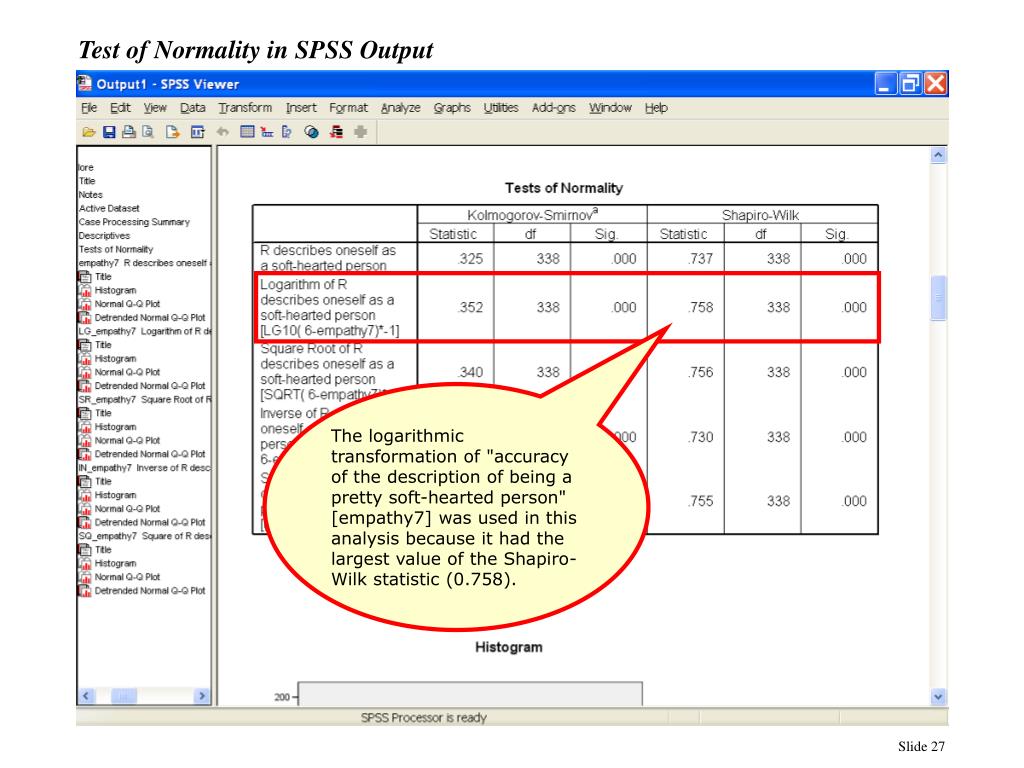The height and width of the screenshot is (768, 1024).
Task: Click the Title item icon under empathy7 outline
Action: coord(85,277)
